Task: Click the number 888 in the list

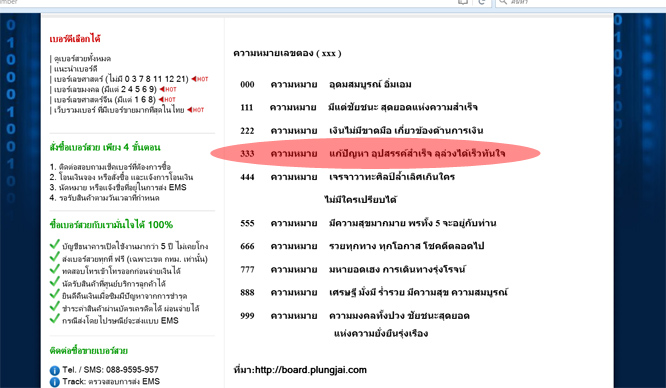Action: 247,292
